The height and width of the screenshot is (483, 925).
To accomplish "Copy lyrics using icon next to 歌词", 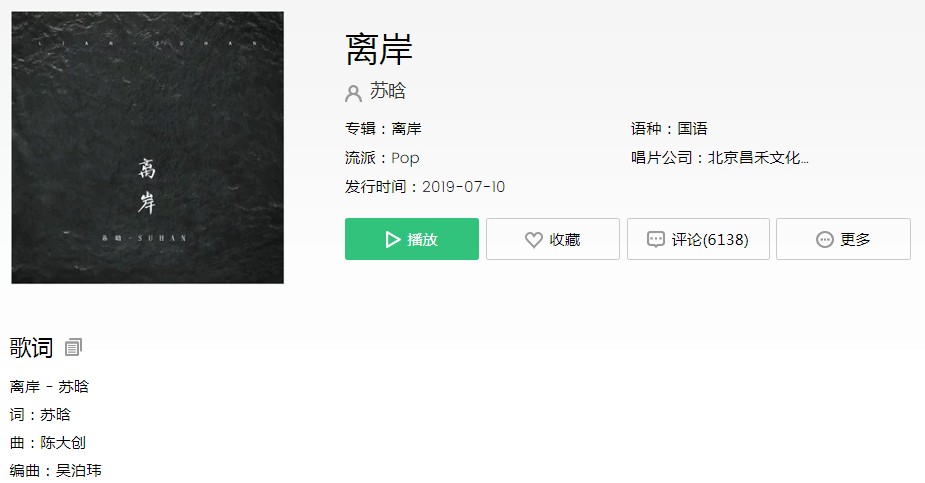I will click(73, 347).
